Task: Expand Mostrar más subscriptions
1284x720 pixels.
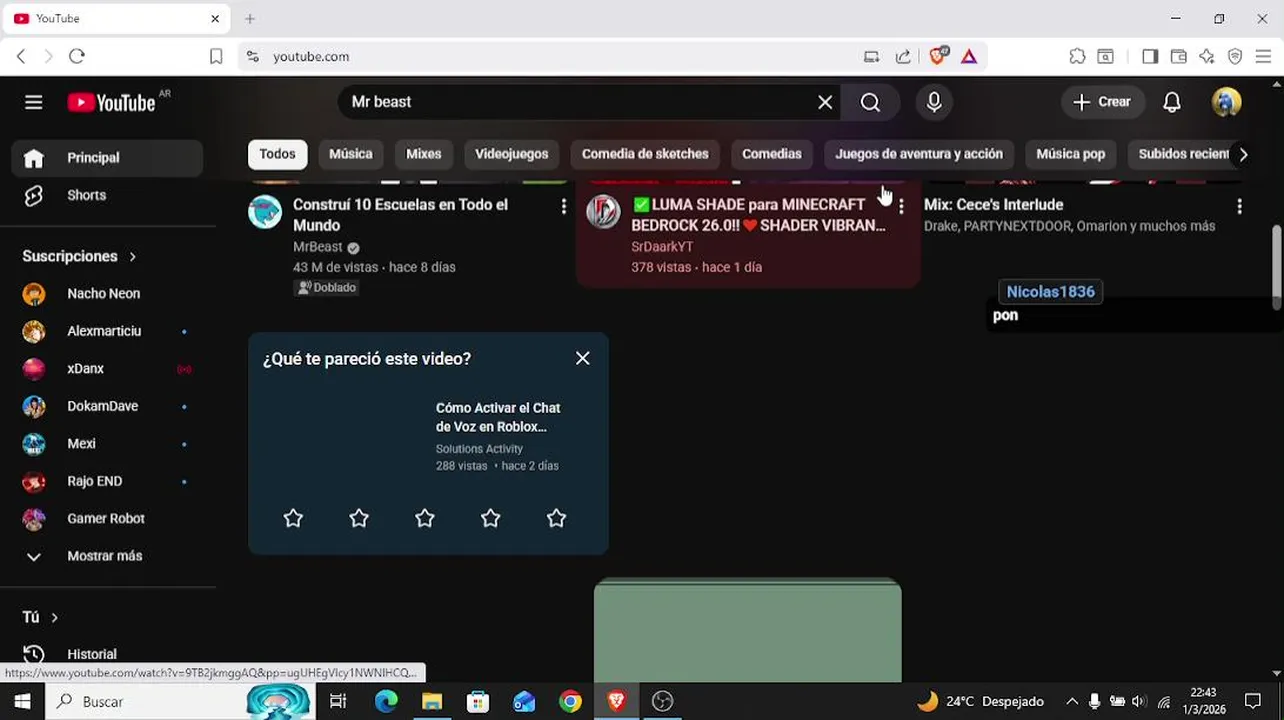Action: coord(108,556)
